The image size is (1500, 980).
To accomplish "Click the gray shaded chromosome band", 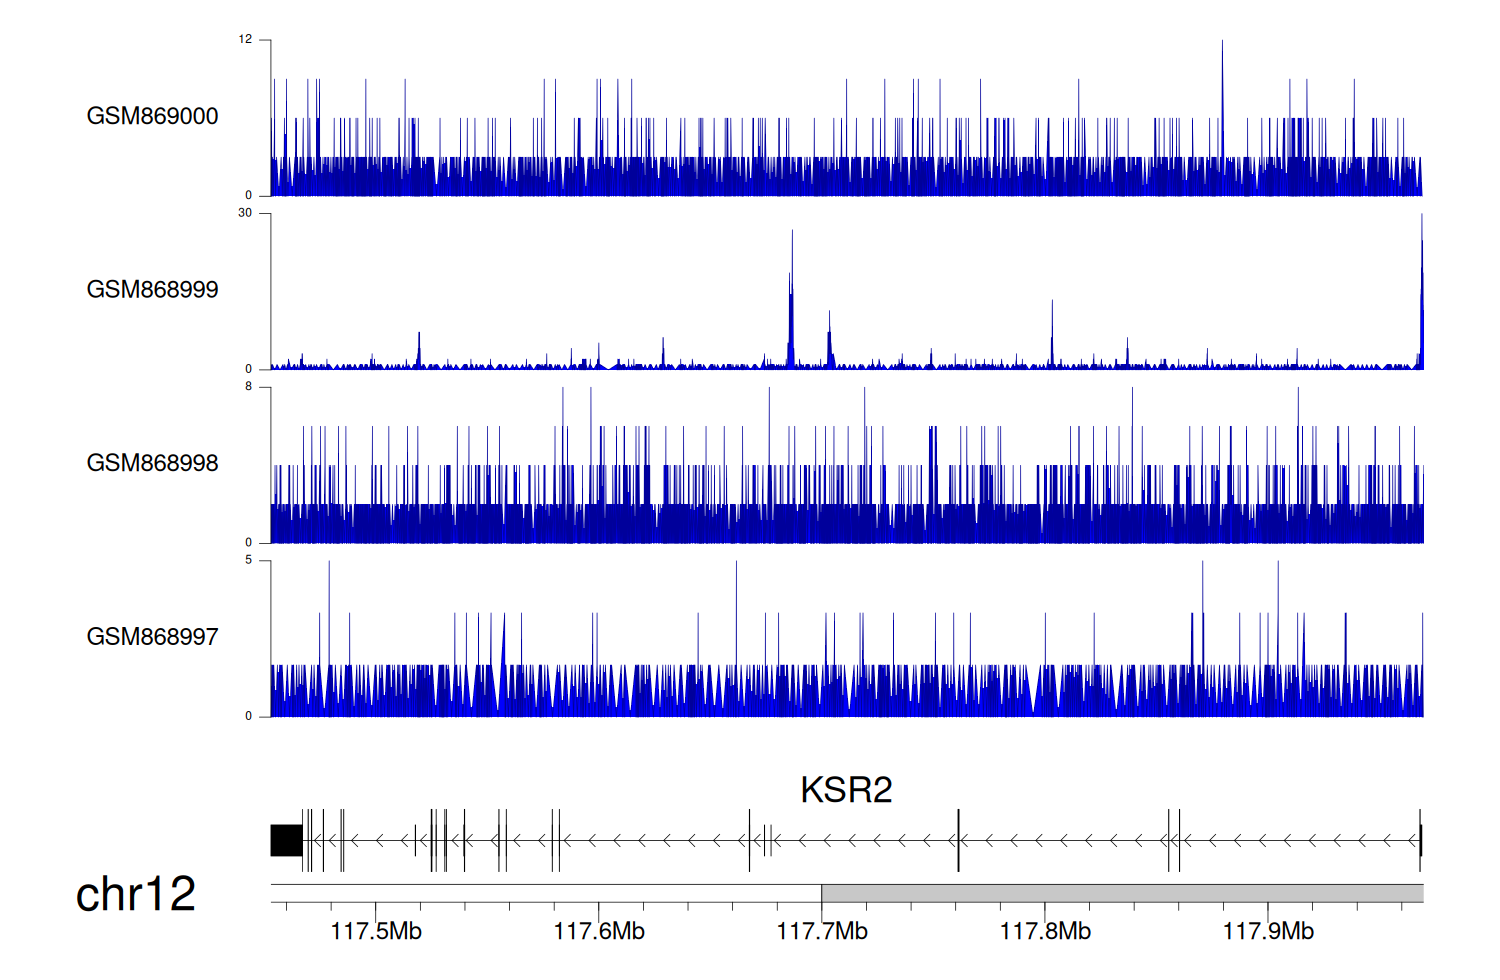I will [x=1122, y=893].
